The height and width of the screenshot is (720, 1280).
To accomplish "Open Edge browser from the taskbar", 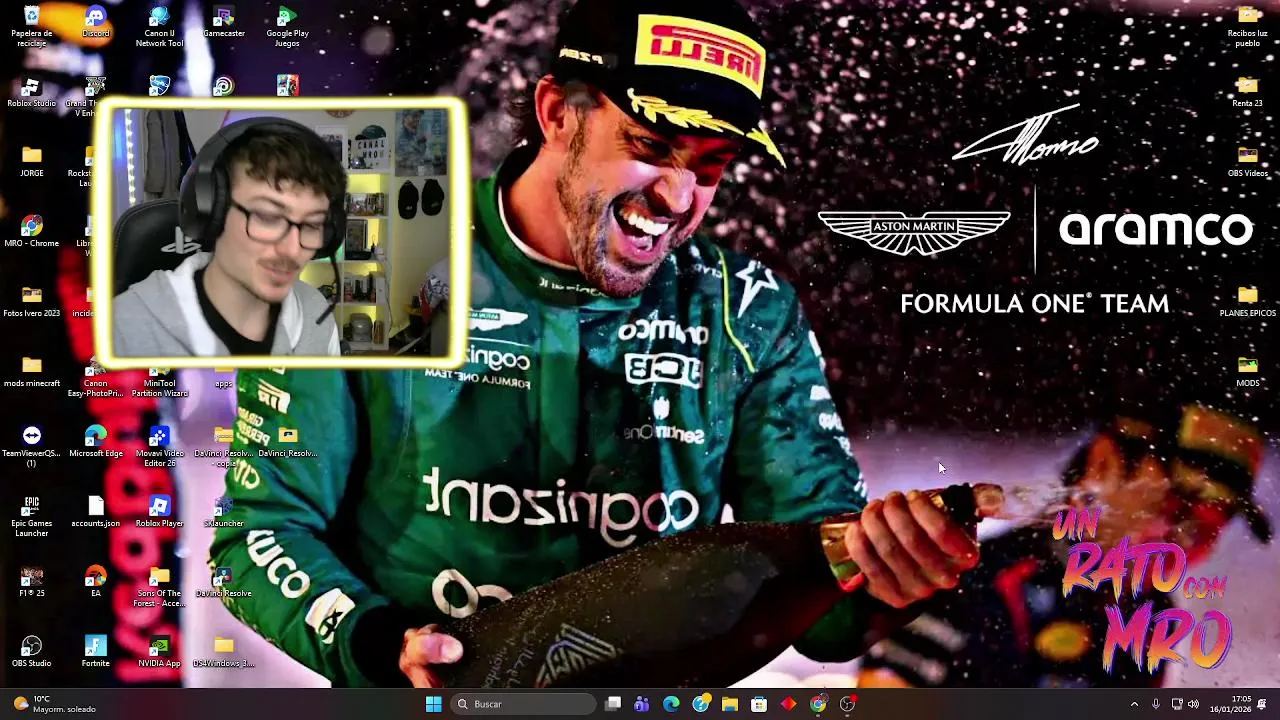I will click(x=671, y=704).
